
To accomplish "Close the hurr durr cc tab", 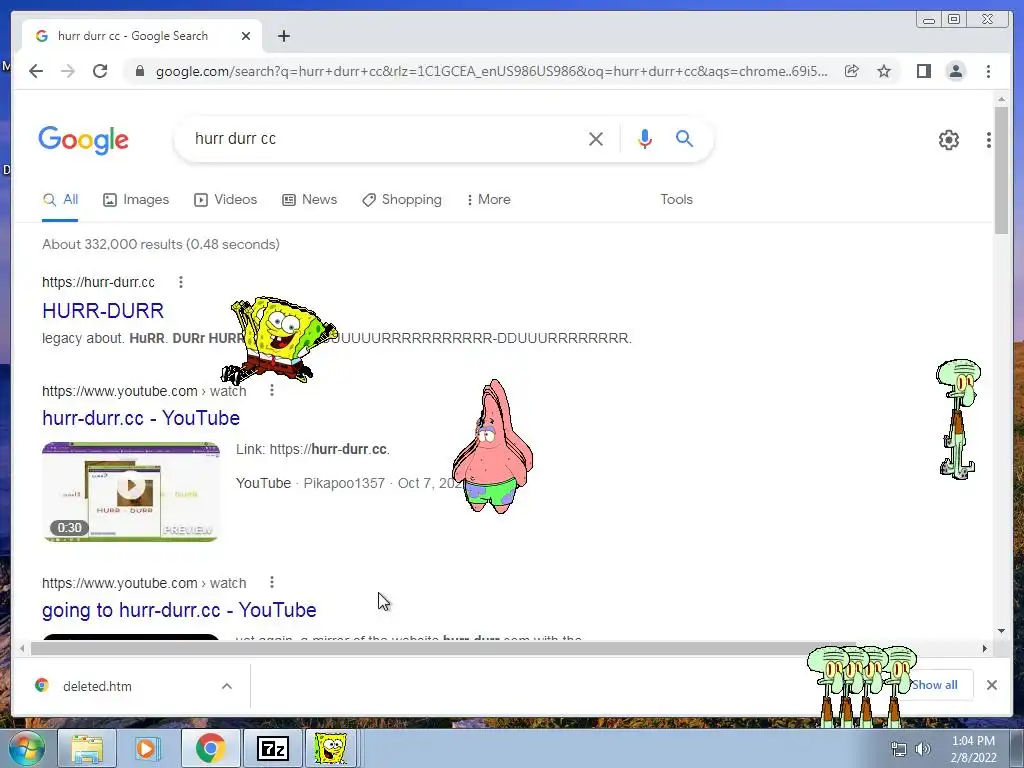I will pos(246,36).
